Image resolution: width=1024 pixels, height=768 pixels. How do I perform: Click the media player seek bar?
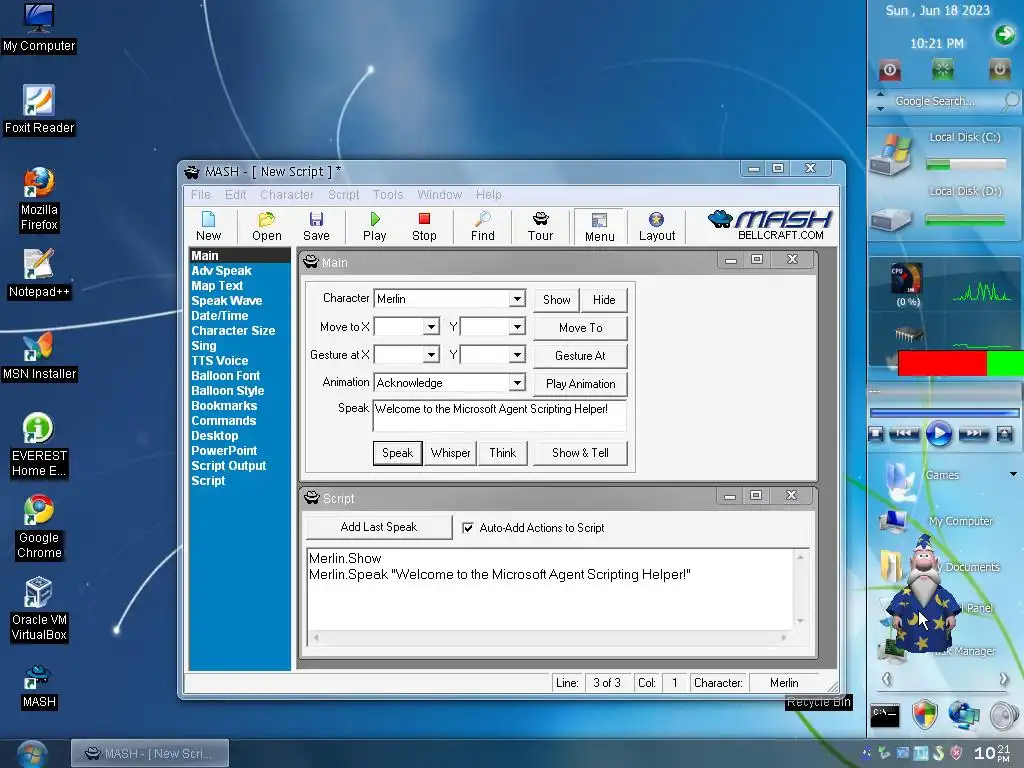pos(944,413)
